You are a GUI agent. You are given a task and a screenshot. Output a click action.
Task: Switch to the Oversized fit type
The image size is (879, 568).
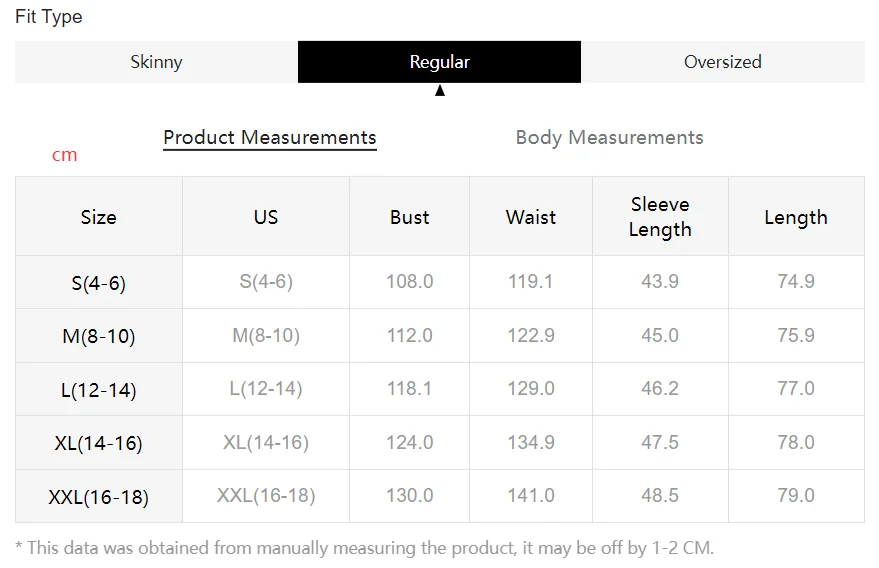pos(722,62)
